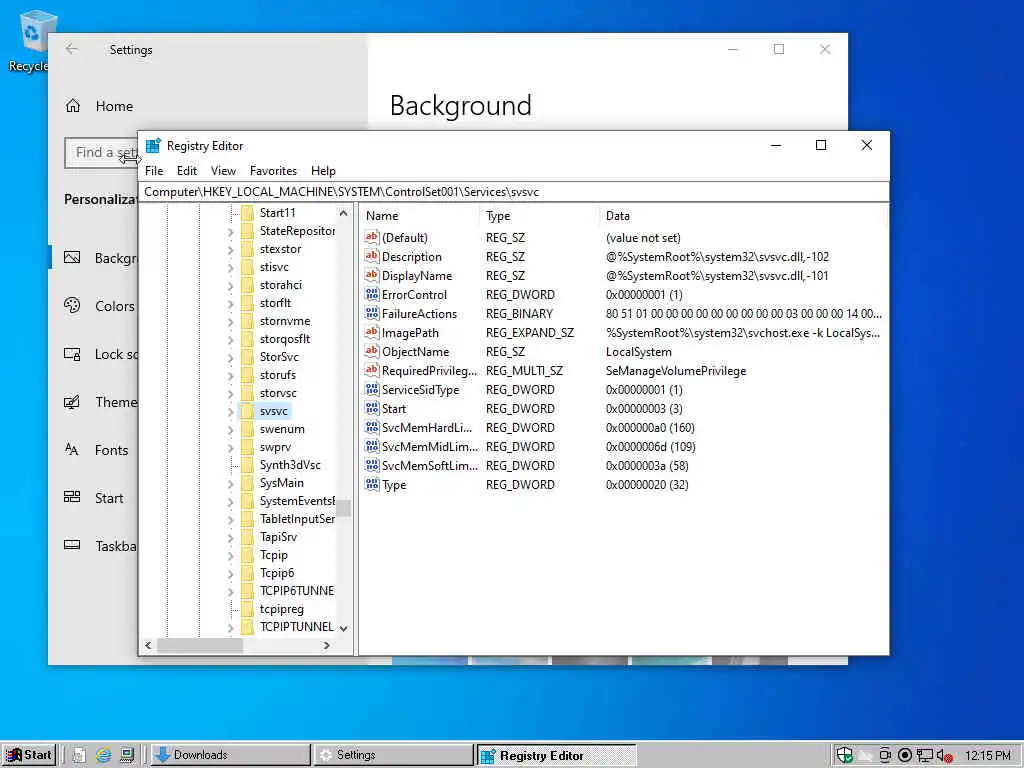Select the Synth3dVsc key
The width and height of the screenshot is (1024, 768).
click(290, 465)
